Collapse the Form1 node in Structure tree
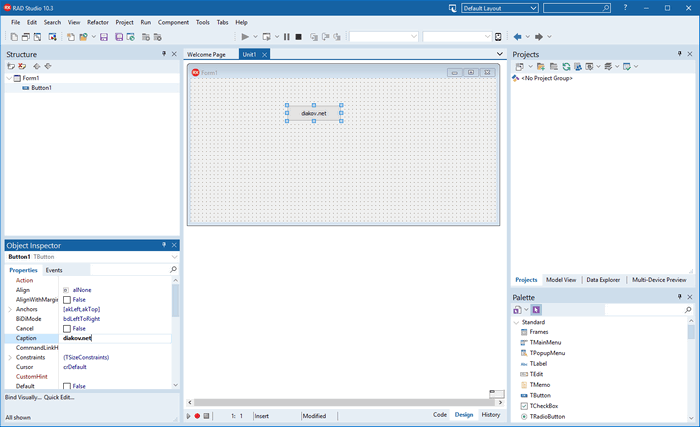 (10, 78)
